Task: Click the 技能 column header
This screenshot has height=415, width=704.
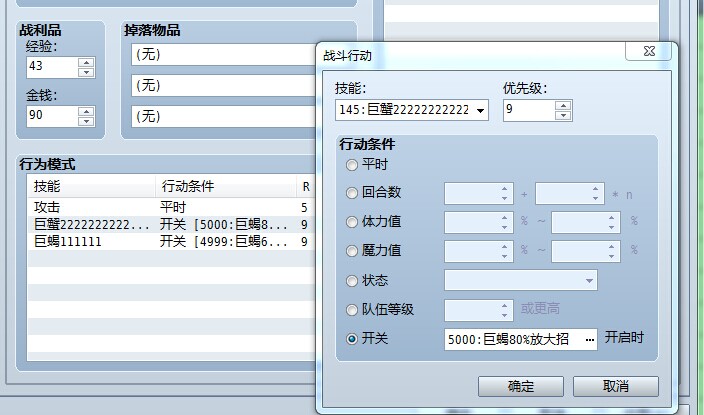Action: 92,186
